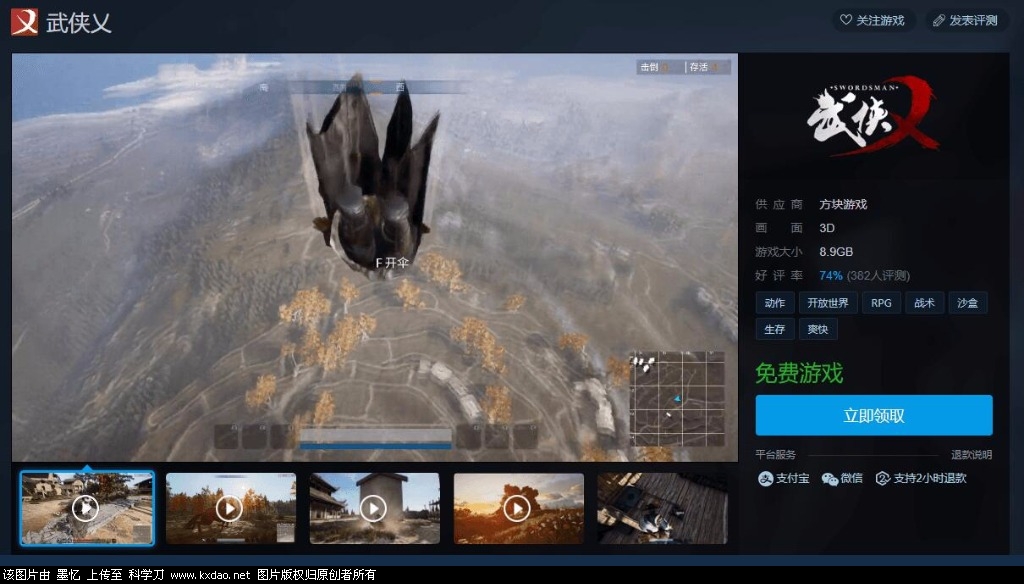The image size is (1024, 584).
Task: Play the fourth sunset video thumbnail
Action: tap(517, 509)
